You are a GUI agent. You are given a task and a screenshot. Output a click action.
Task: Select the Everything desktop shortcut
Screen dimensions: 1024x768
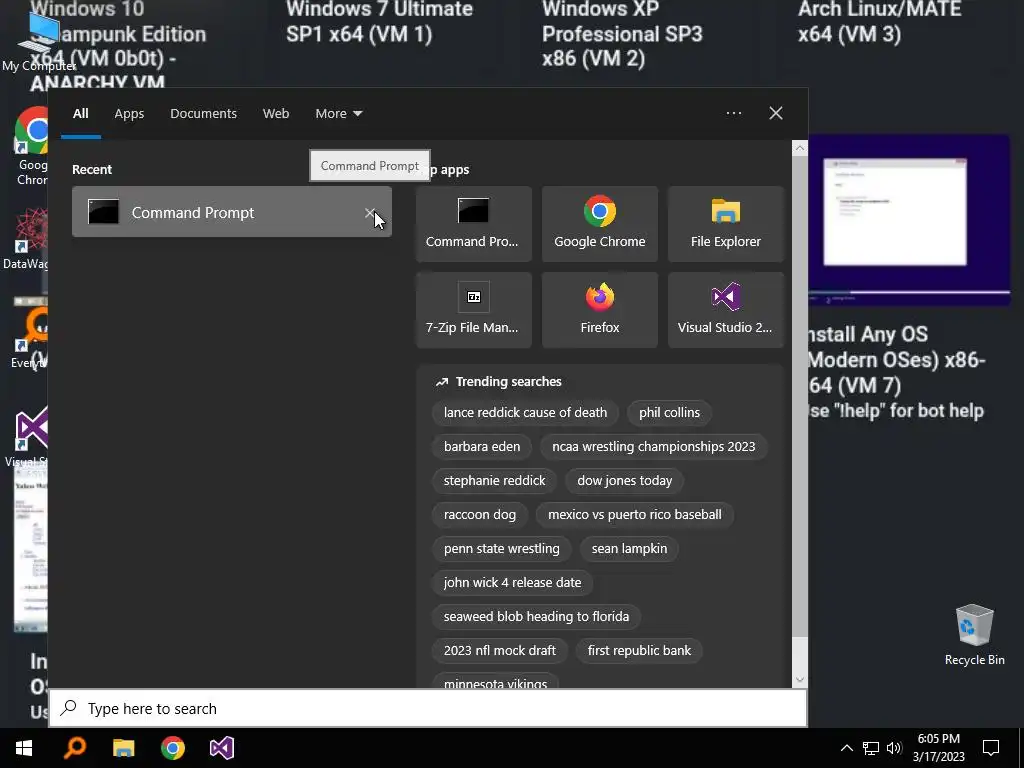[x=29, y=337]
